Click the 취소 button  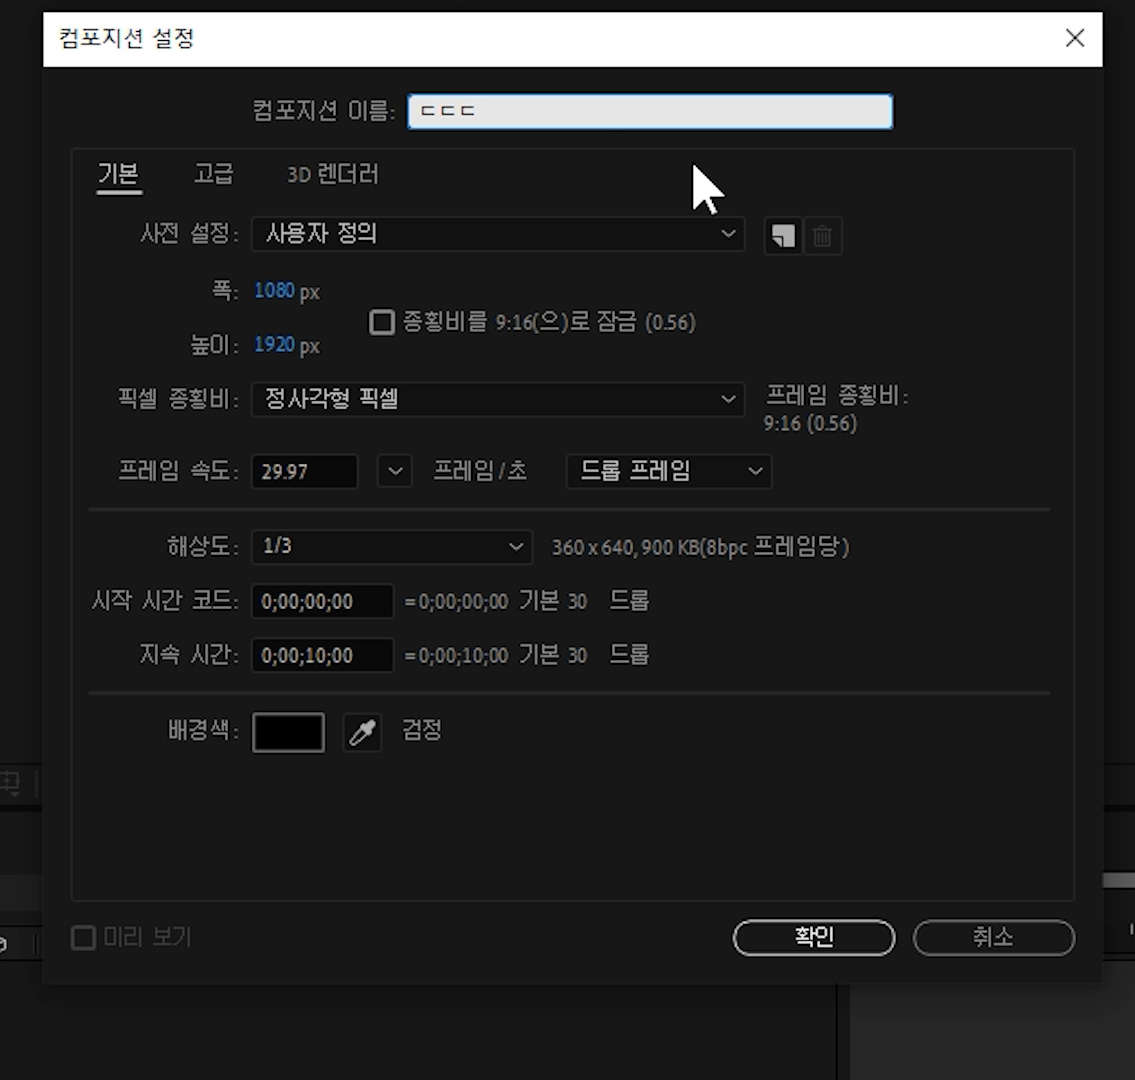tap(993, 937)
